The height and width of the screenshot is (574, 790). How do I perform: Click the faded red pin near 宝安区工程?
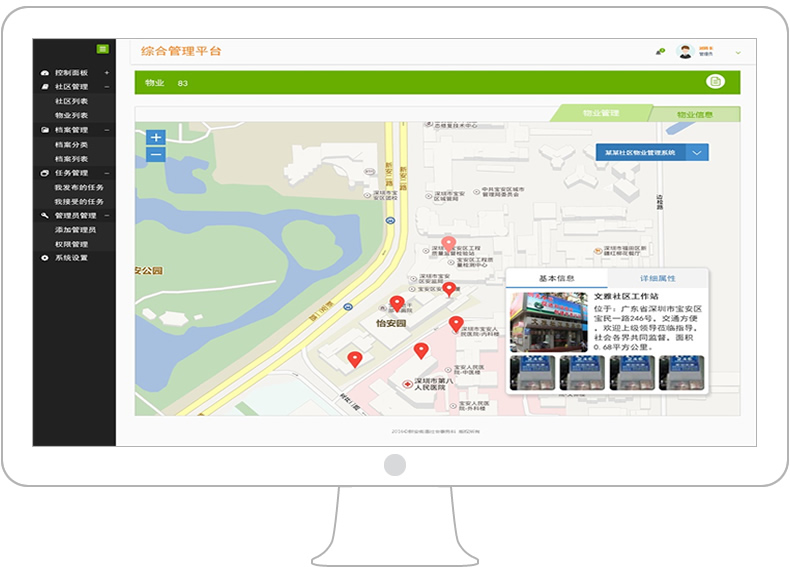448,244
